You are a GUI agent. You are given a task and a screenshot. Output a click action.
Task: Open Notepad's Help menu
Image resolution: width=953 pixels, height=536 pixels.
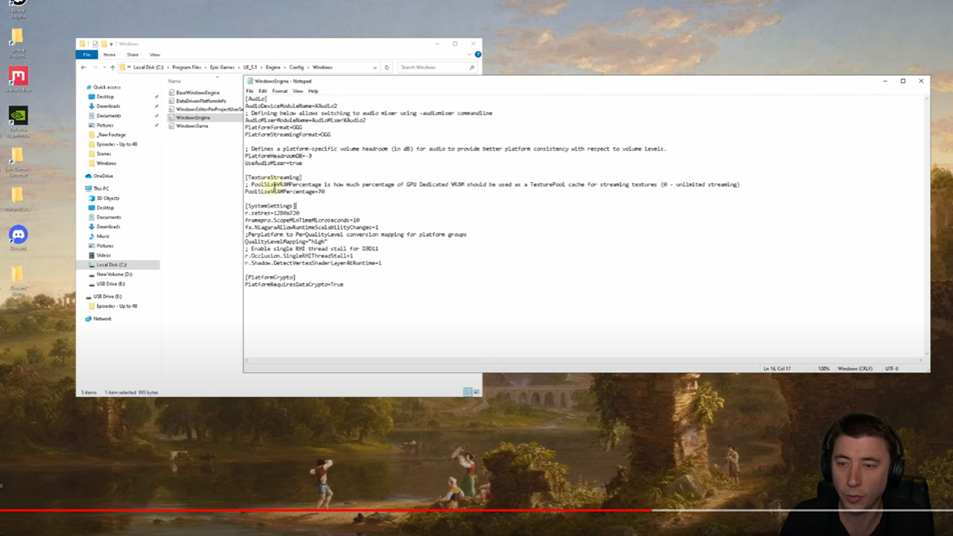(313, 91)
